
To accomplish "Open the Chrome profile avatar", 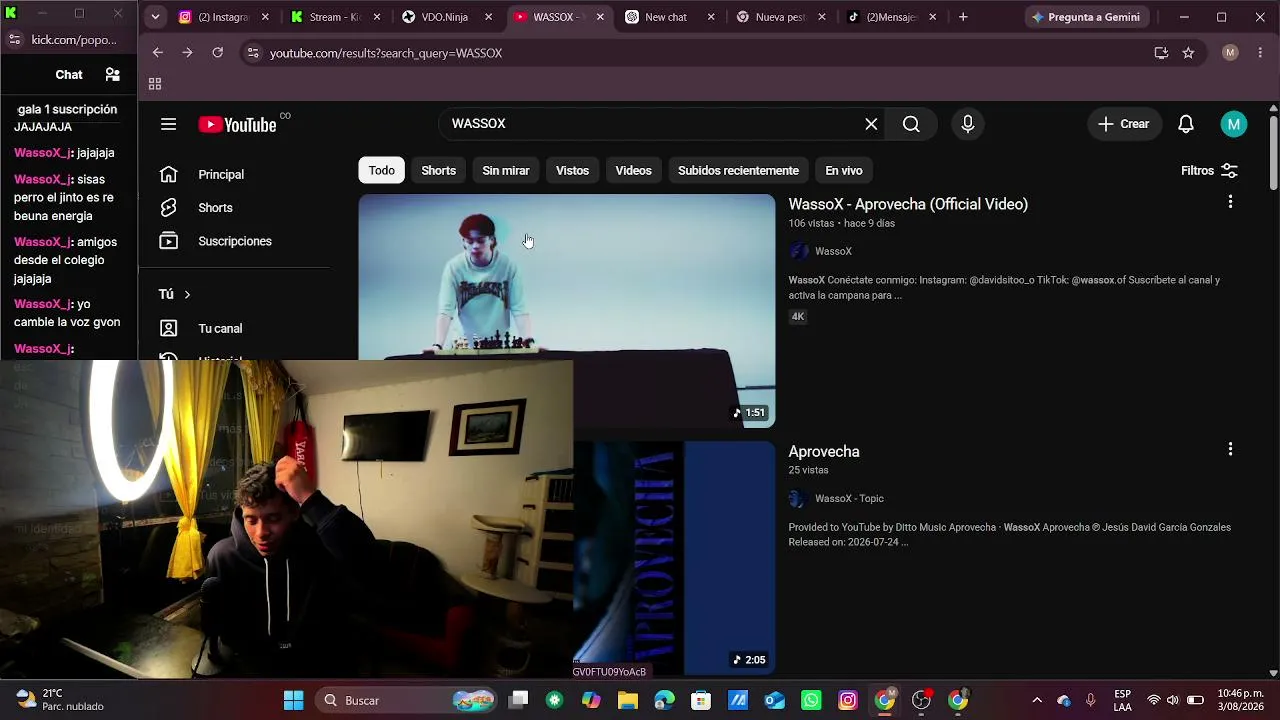I will tap(1230, 53).
